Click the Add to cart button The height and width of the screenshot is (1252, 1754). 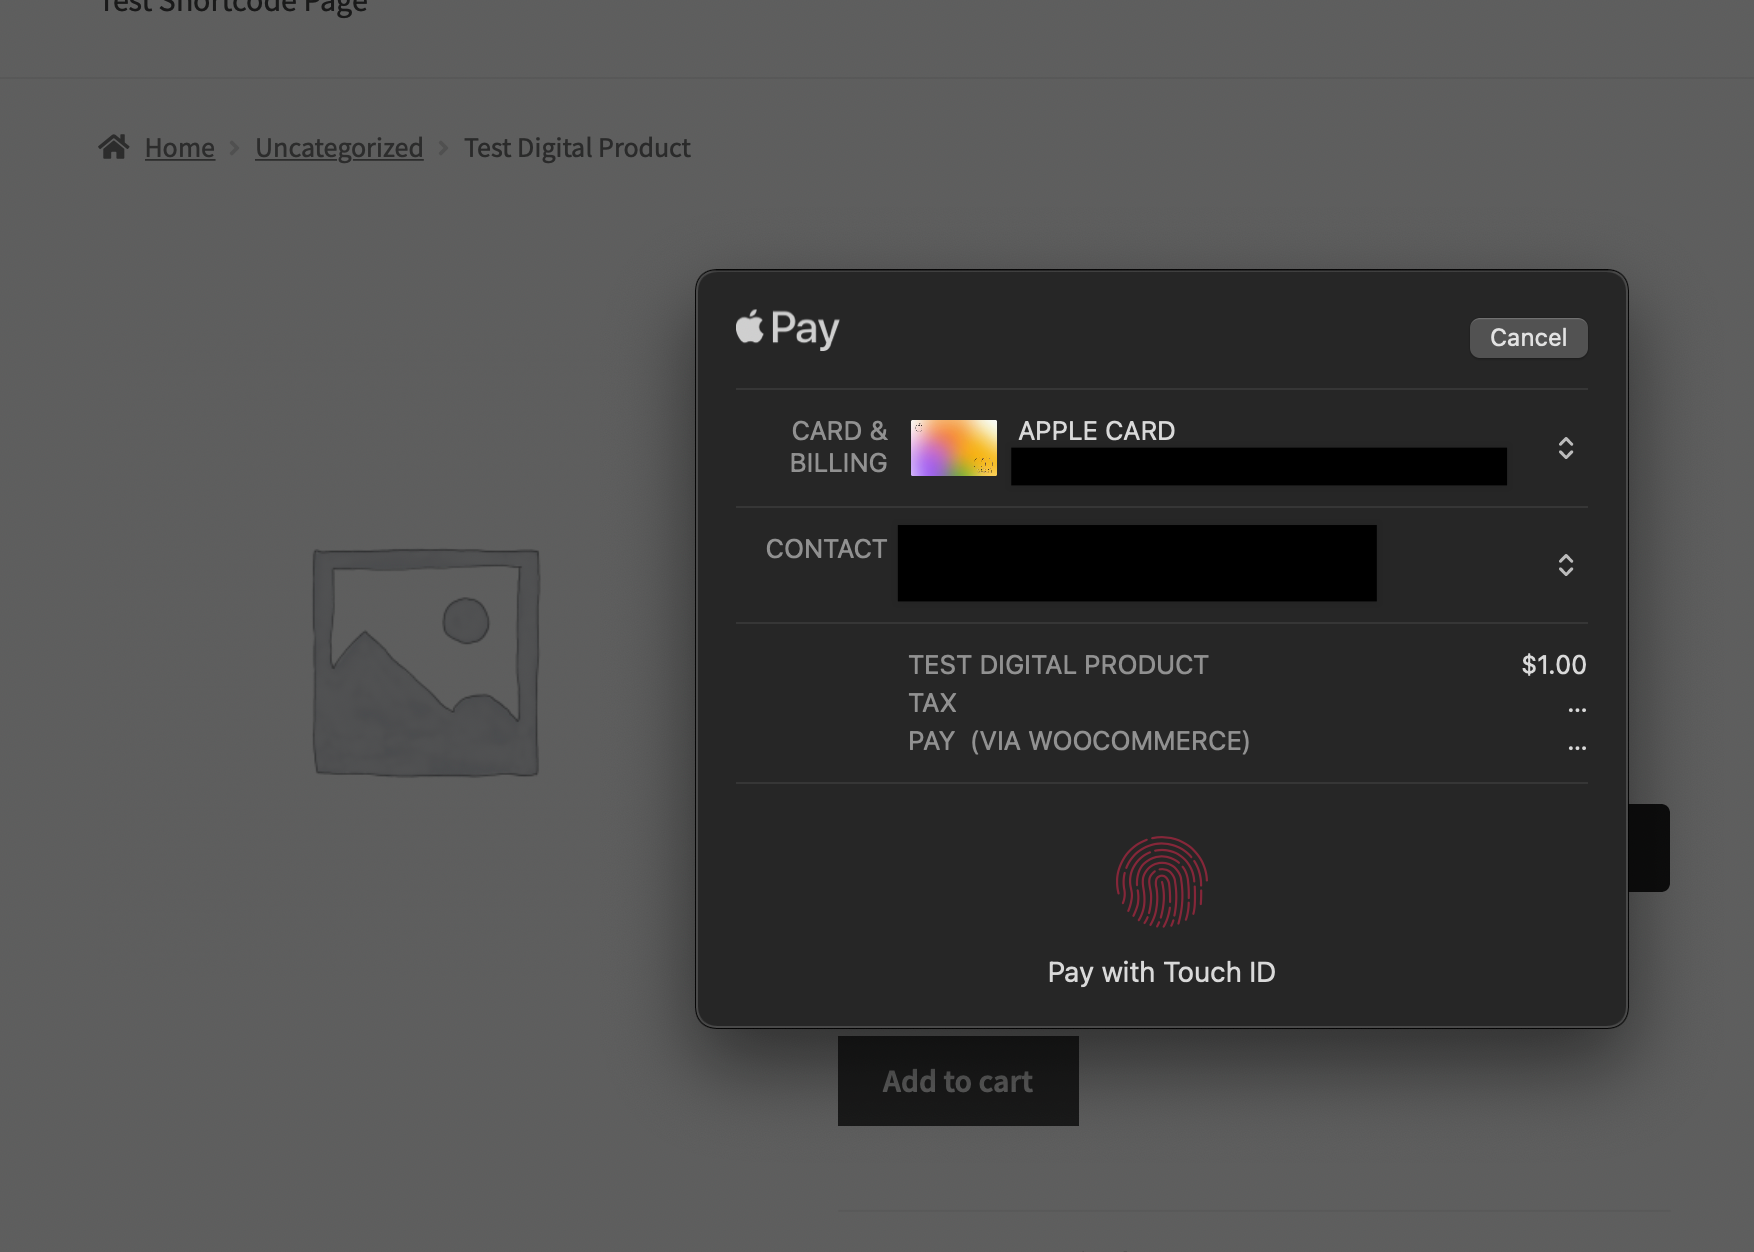click(x=958, y=1081)
